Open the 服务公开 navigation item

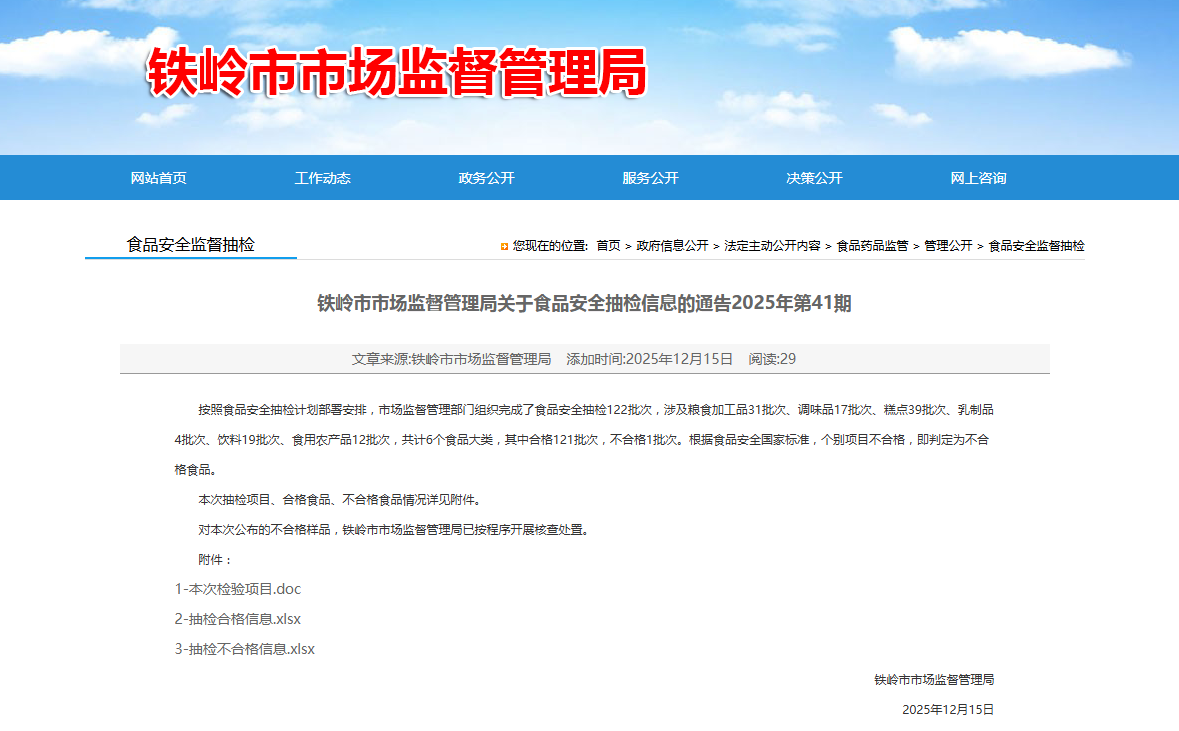point(650,178)
